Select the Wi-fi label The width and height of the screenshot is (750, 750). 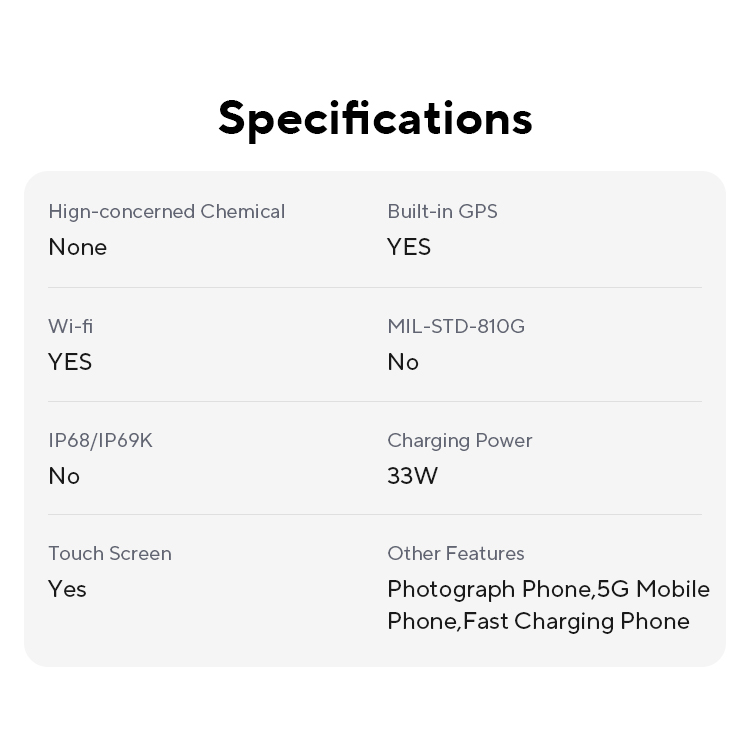tap(70, 326)
